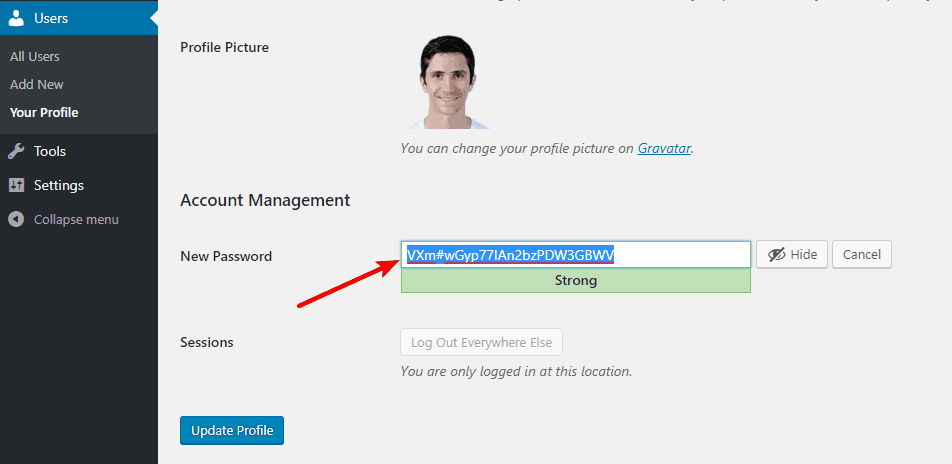Click the Settings sliders icon

tap(16, 185)
